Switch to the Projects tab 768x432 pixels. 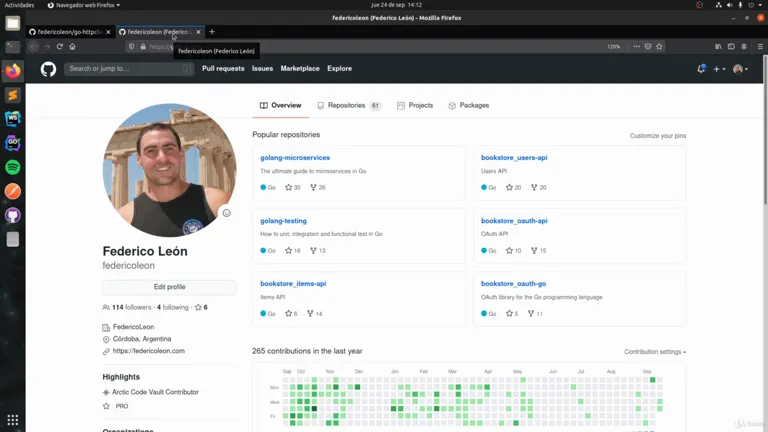point(415,105)
